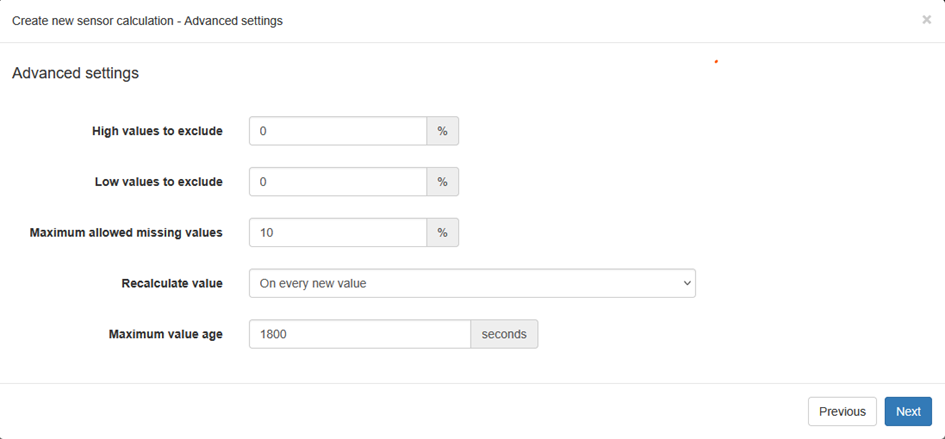Click the dropdown arrow of Recalculate value
945x439 pixels.
[686, 283]
